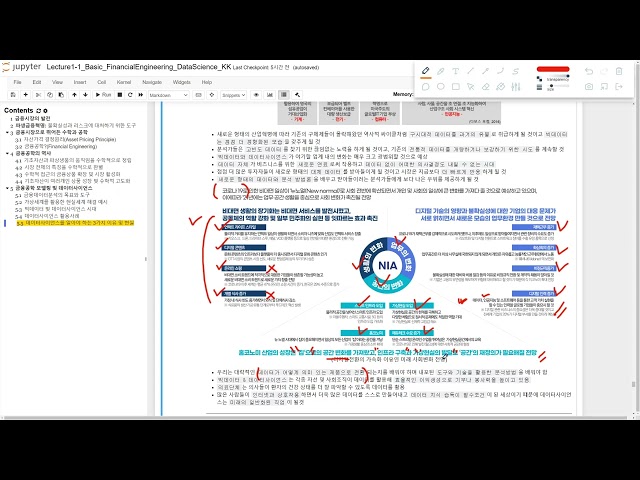The image size is (640, 480).
Task: Collapse section 4 in Contents tree
Action: pyautogui.click(x=7, y=153)
